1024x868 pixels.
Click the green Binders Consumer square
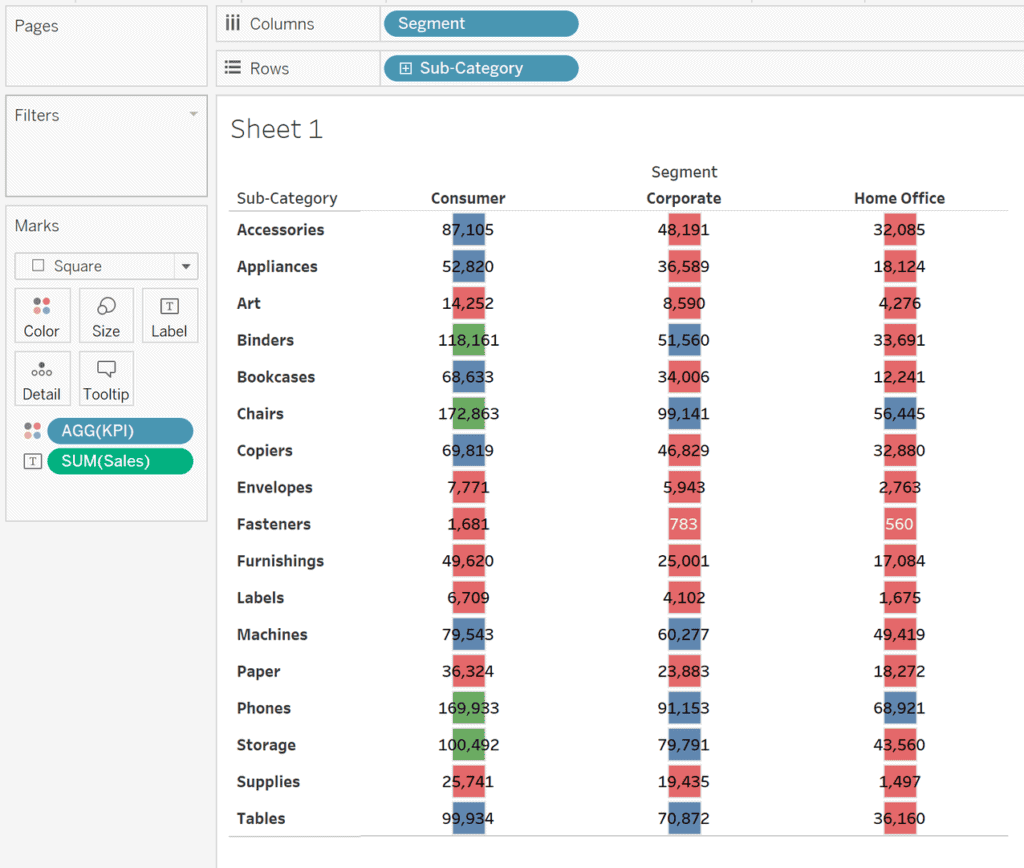(468, 340)
